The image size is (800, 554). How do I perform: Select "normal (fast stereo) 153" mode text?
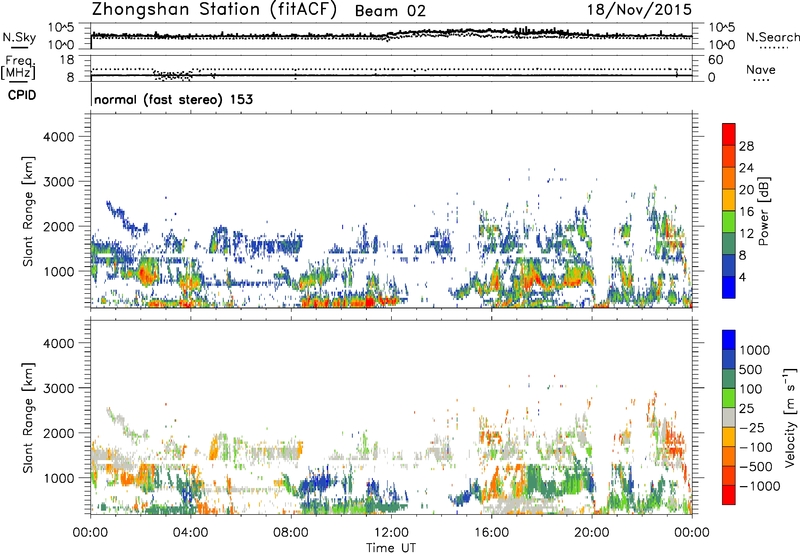click(x=173, y=99)
